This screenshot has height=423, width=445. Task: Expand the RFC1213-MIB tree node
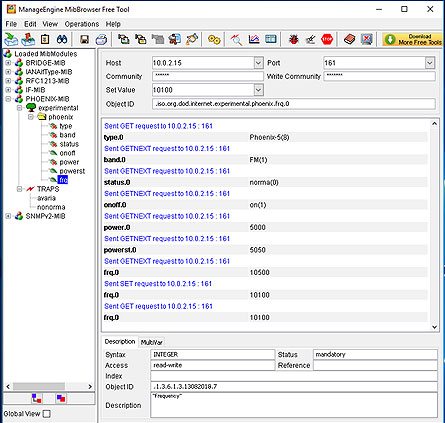8,81
